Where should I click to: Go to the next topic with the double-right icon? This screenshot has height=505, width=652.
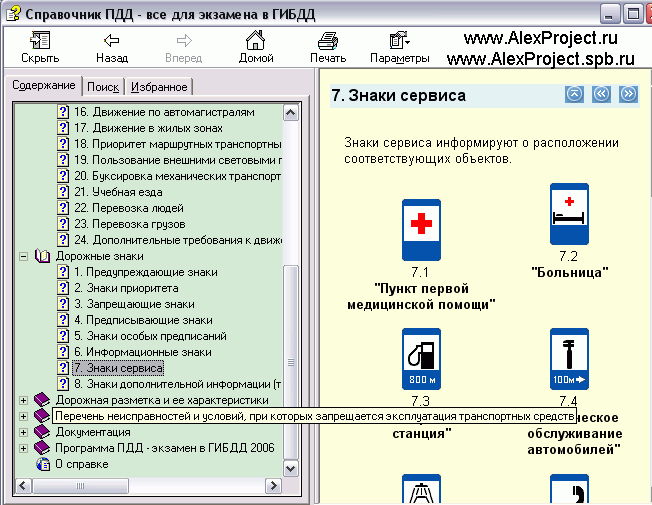pyautogui.click(x=628, y=94)
